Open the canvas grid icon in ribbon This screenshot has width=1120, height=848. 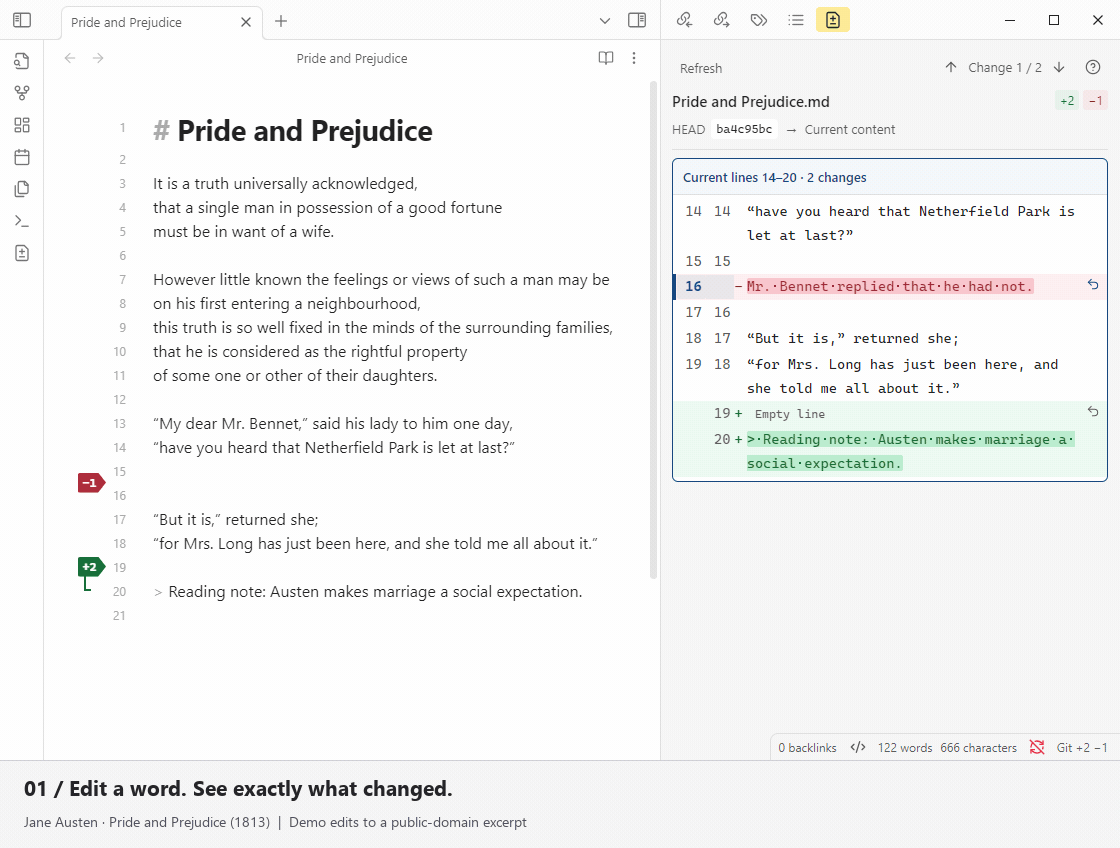pyautogui.click(x=22, y=125)
